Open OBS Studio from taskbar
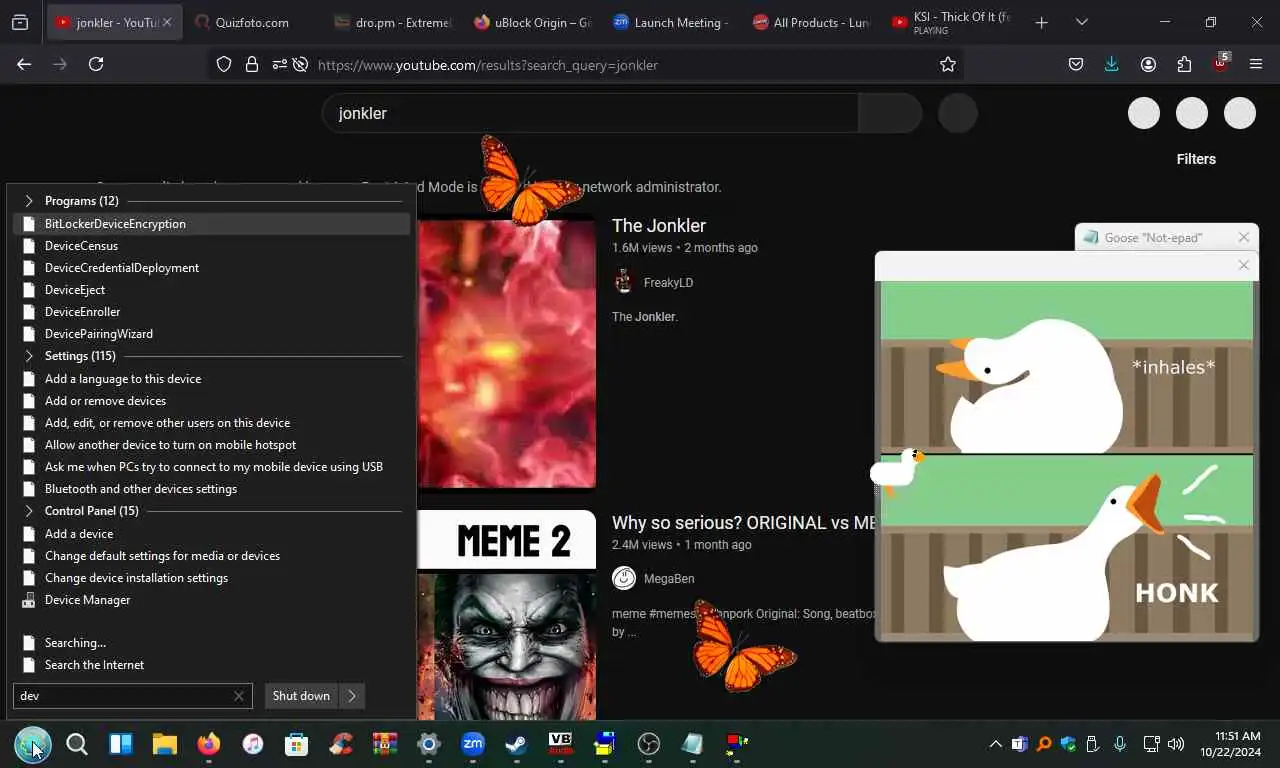The height and width of the screenshot is (768, 1280). coord(649,744)
